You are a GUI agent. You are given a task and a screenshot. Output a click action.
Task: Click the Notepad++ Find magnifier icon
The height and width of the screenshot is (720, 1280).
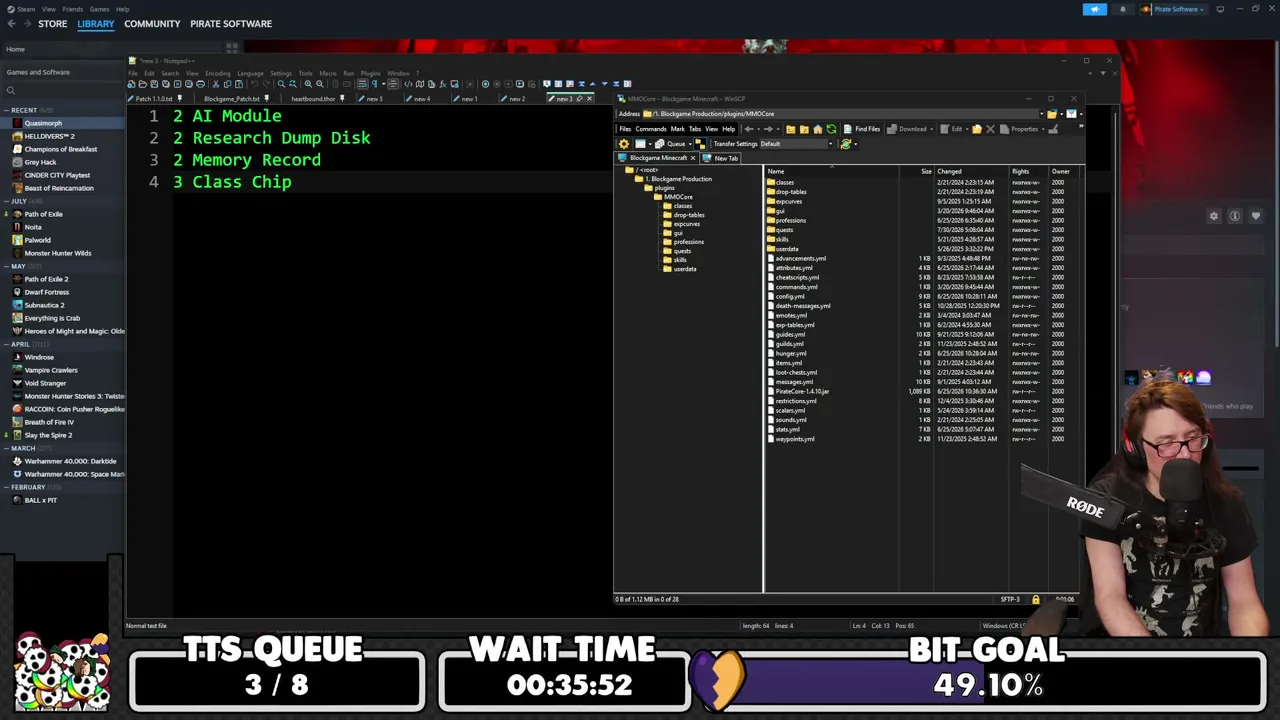281,84
